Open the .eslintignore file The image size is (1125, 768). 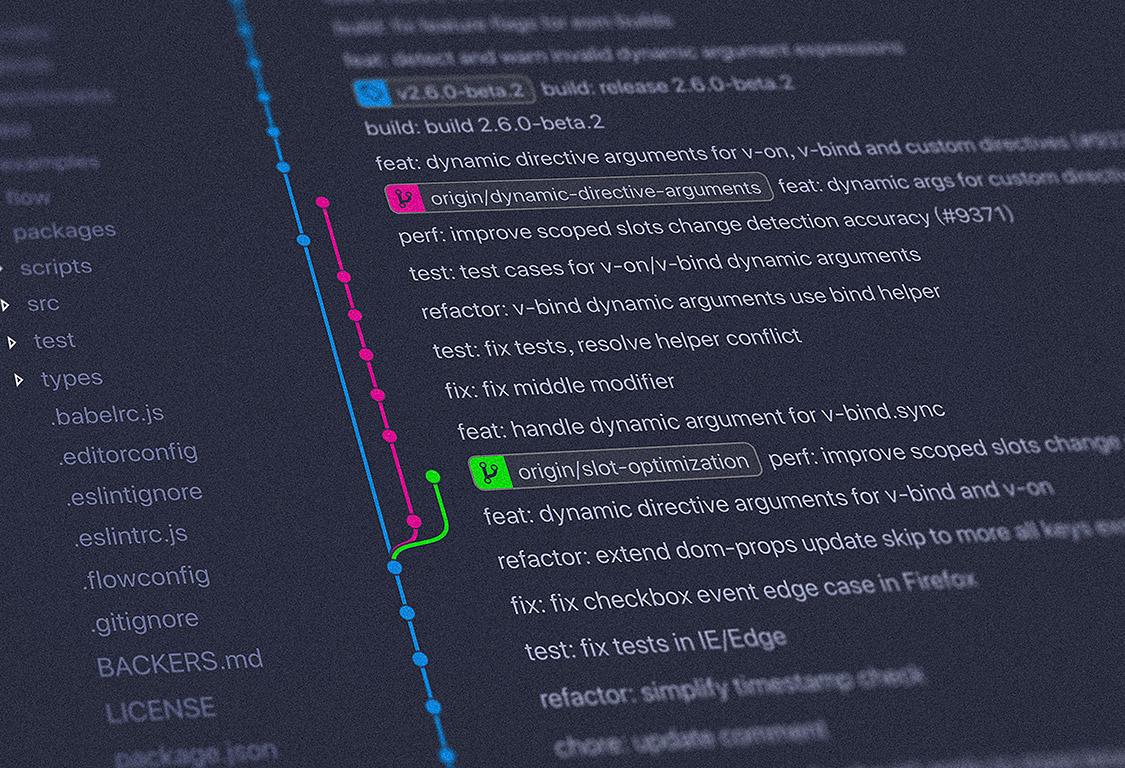pyautogui.click(x=135, y=495)
